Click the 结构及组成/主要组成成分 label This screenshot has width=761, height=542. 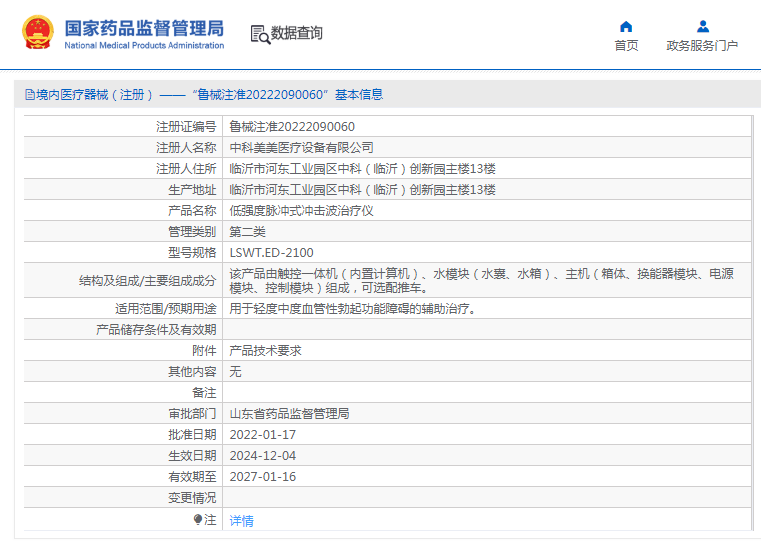coord(148,281)
